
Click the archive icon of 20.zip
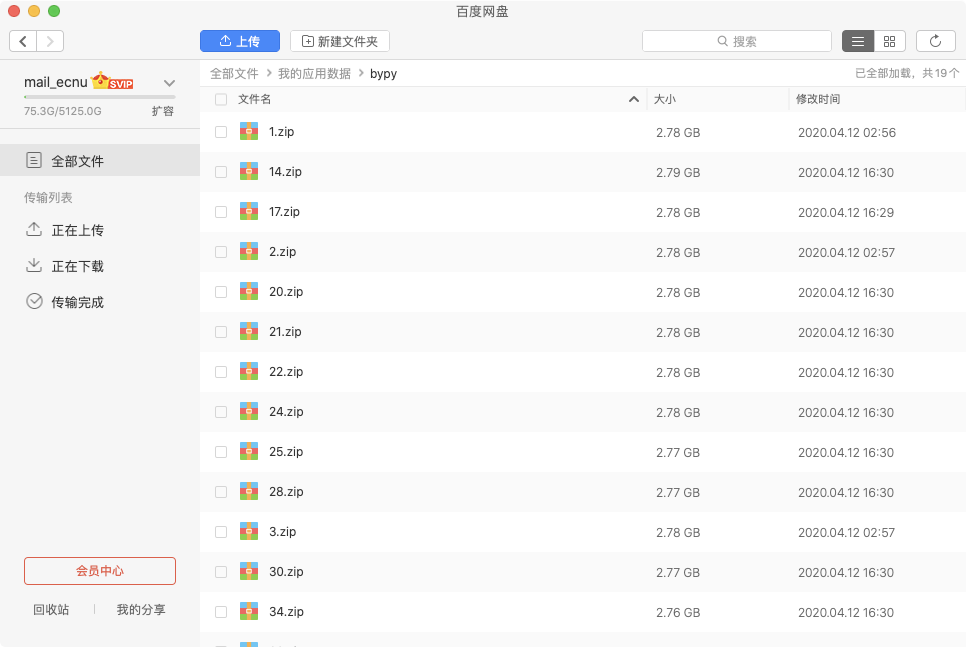[x=249, y=291]
